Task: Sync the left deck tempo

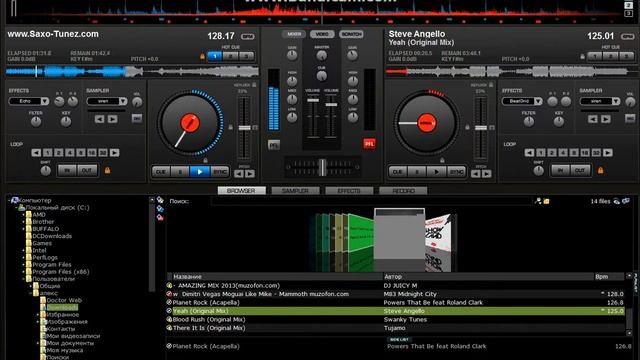Action: pos(220,172)
